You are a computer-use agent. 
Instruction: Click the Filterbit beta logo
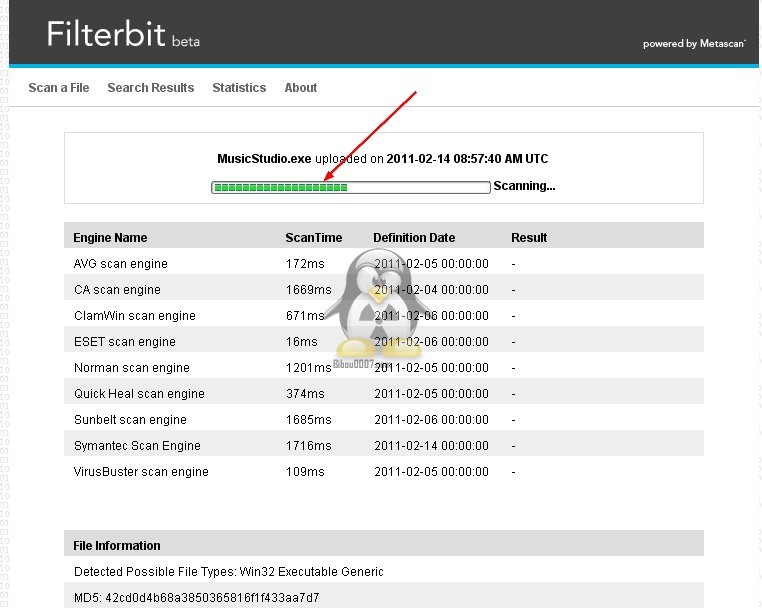tap(123, 34)
